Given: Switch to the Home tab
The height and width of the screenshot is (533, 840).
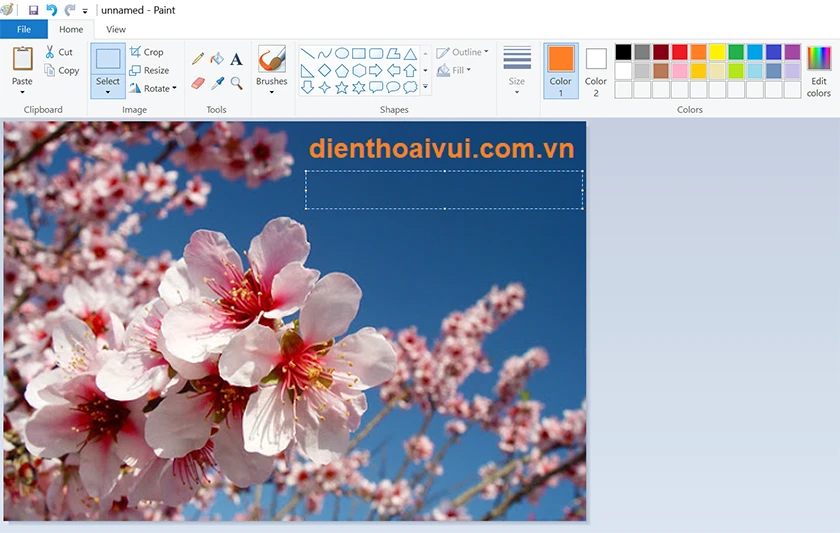Looking at the screenshot, I should 71,29.
